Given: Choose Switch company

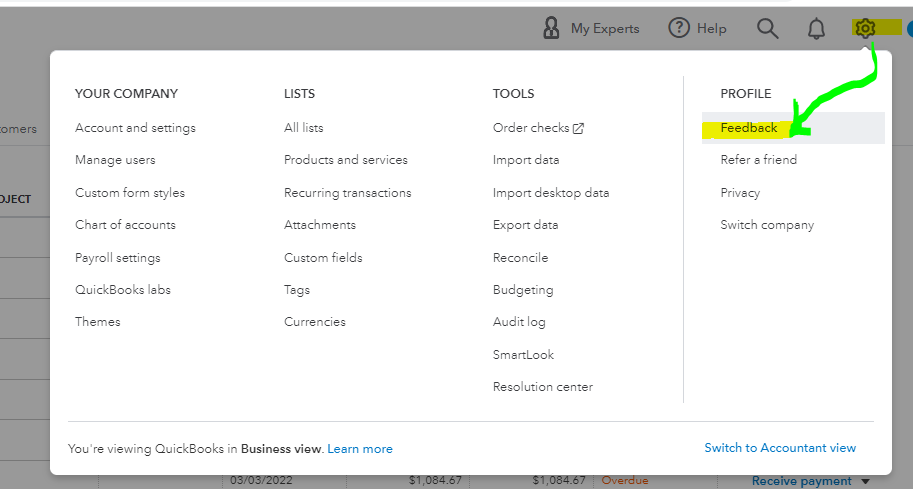Looking at the screenshot, I should 767,225.
